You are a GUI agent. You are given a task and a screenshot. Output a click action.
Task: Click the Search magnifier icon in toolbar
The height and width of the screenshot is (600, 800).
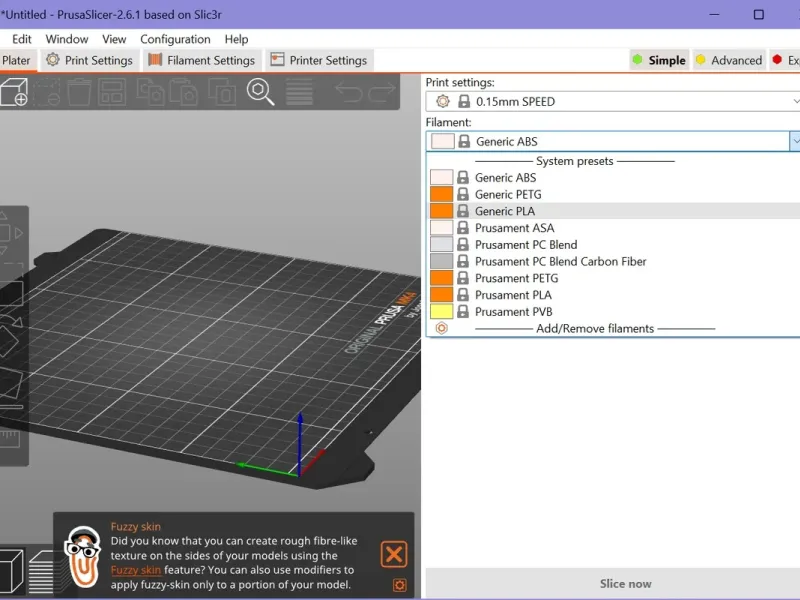pyautogui.click(x=261, y=92)
